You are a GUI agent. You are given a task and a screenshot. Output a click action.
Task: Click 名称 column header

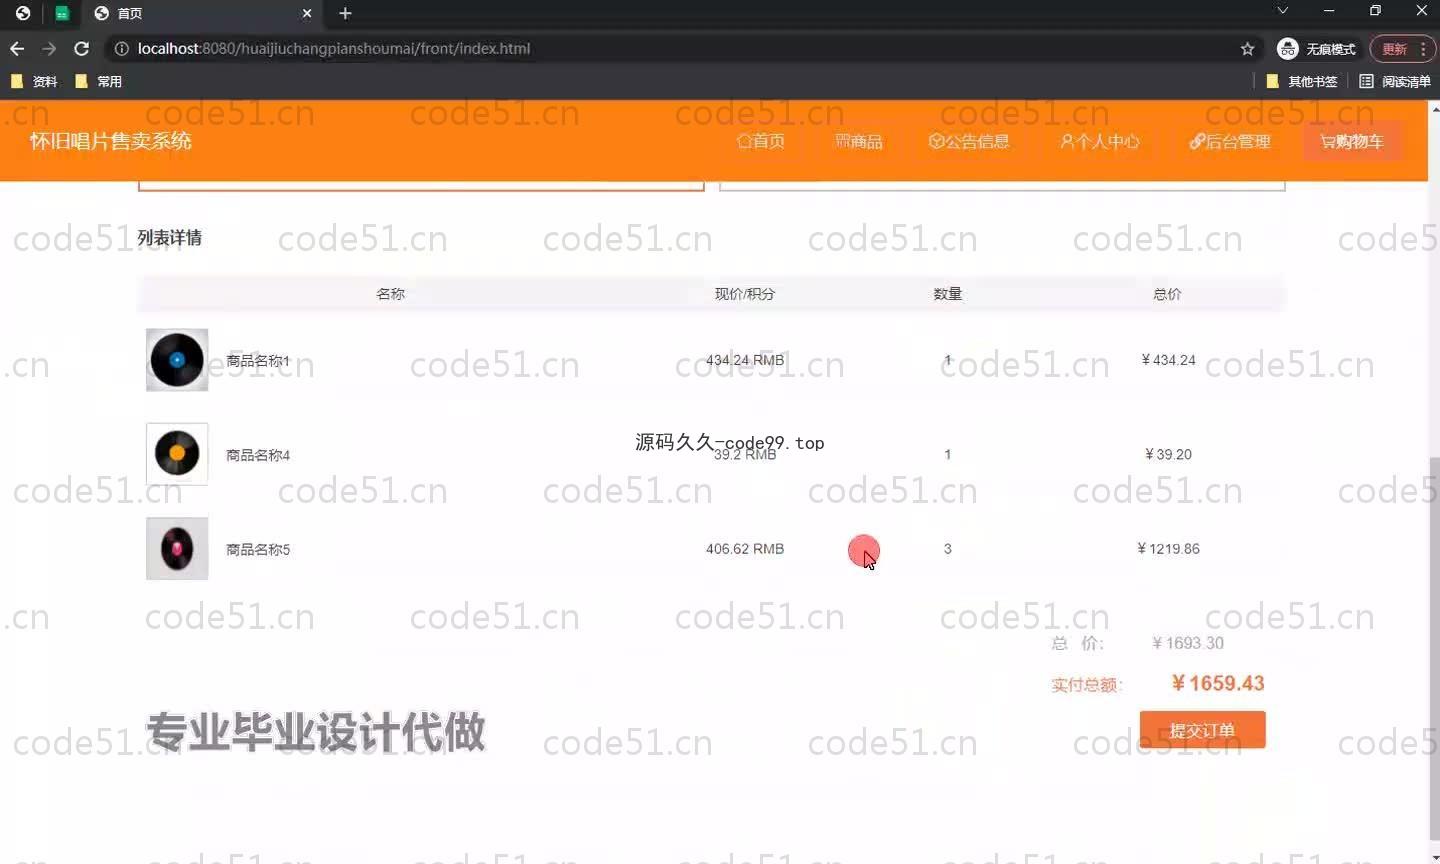390,294
